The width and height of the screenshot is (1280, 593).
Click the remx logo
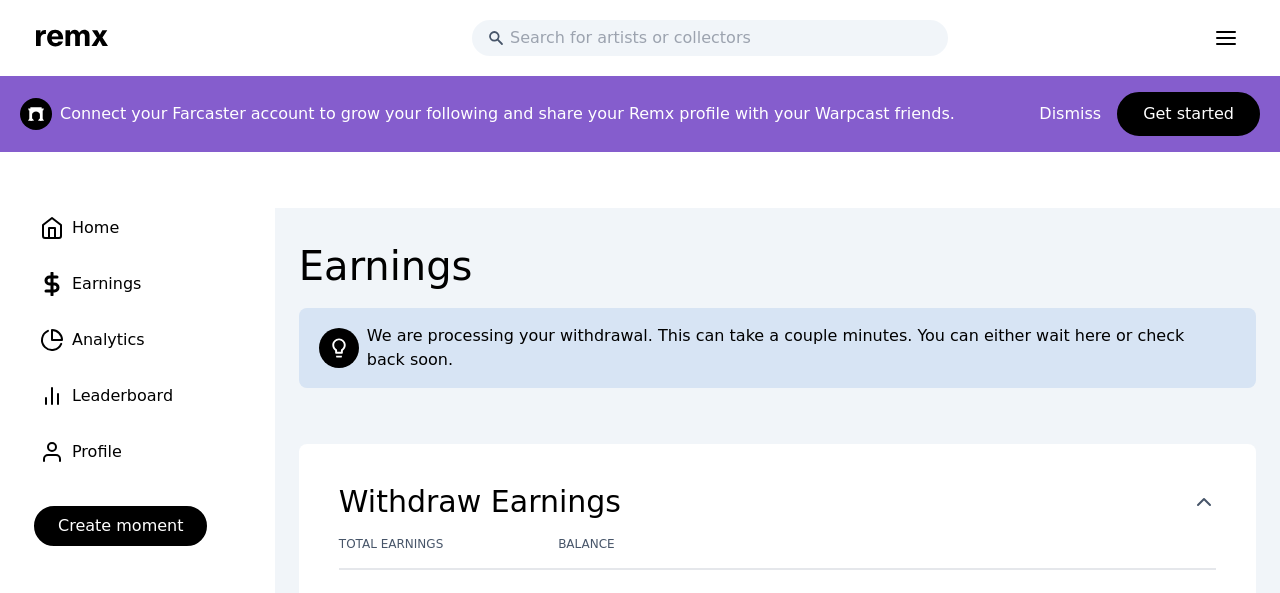[72, 38]
